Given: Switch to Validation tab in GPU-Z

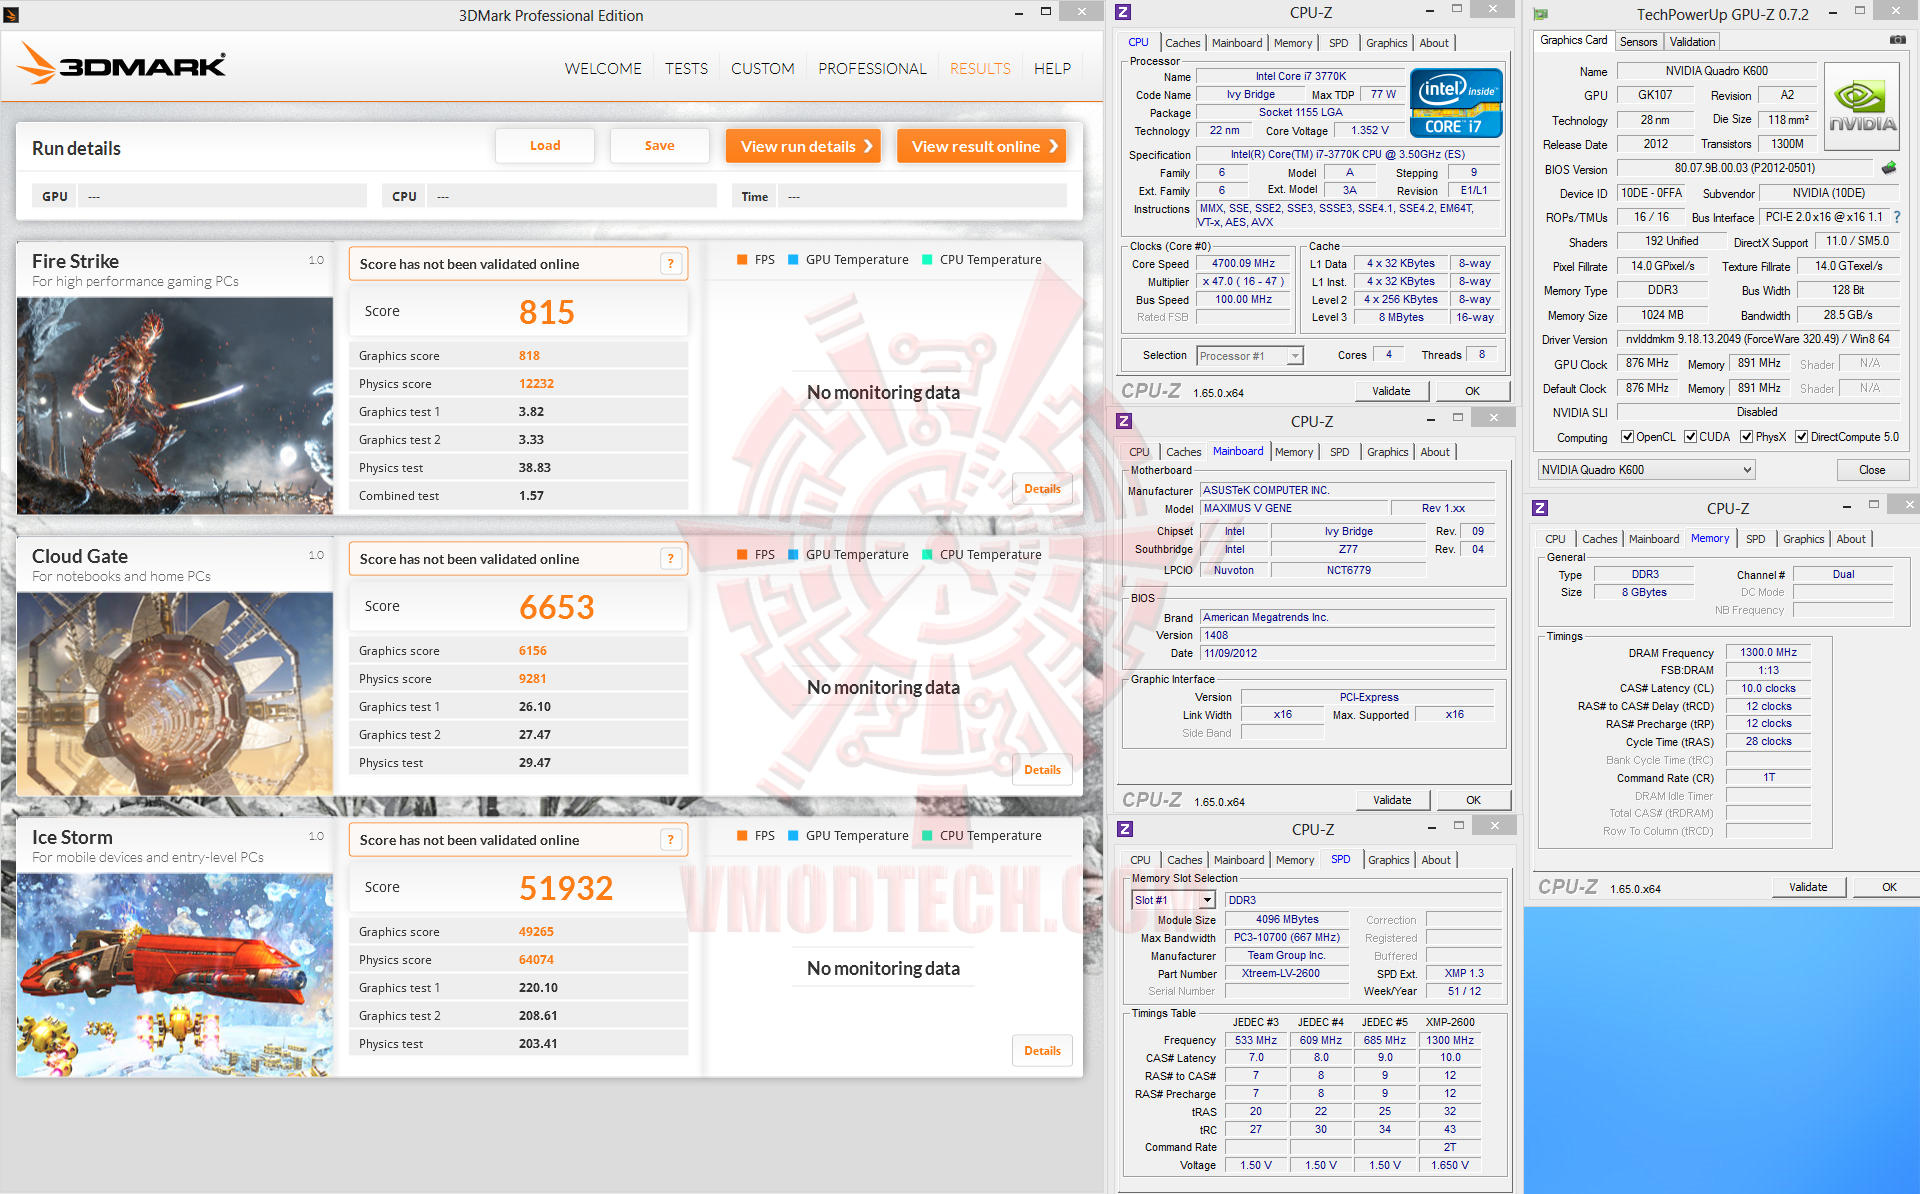Looking at the screenshot, I should coord(1692,42).
